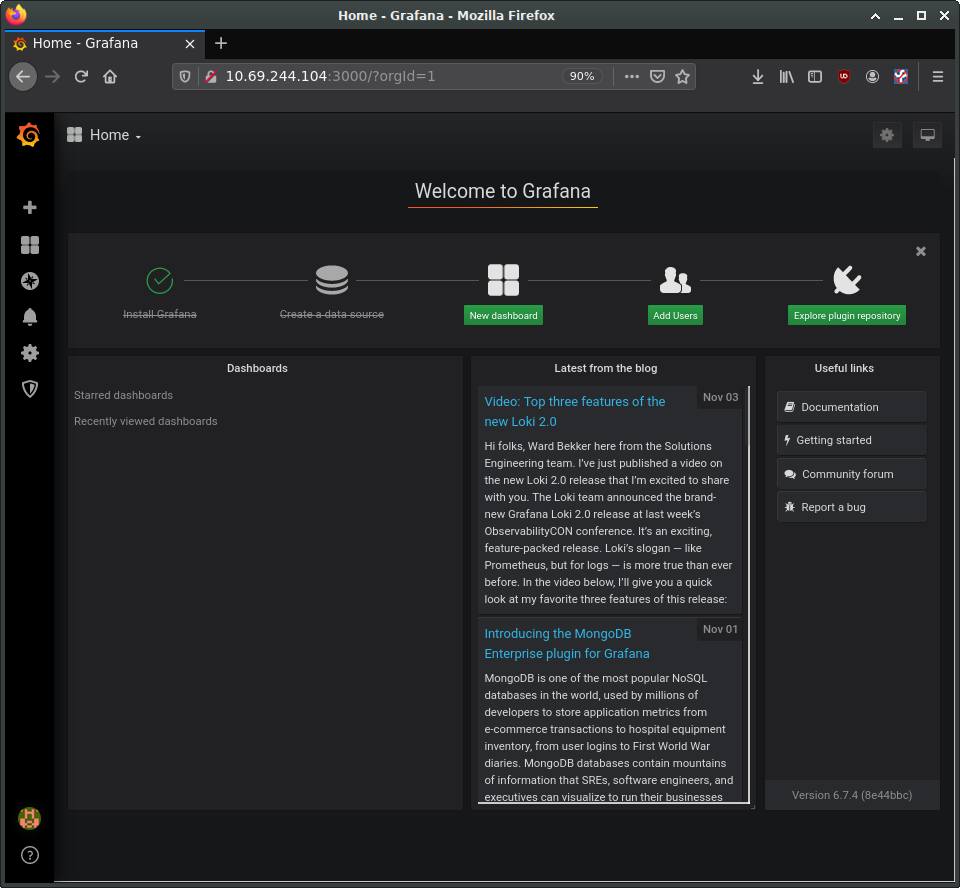Toggle Firefox sidebar view

[x=815, y=77]
